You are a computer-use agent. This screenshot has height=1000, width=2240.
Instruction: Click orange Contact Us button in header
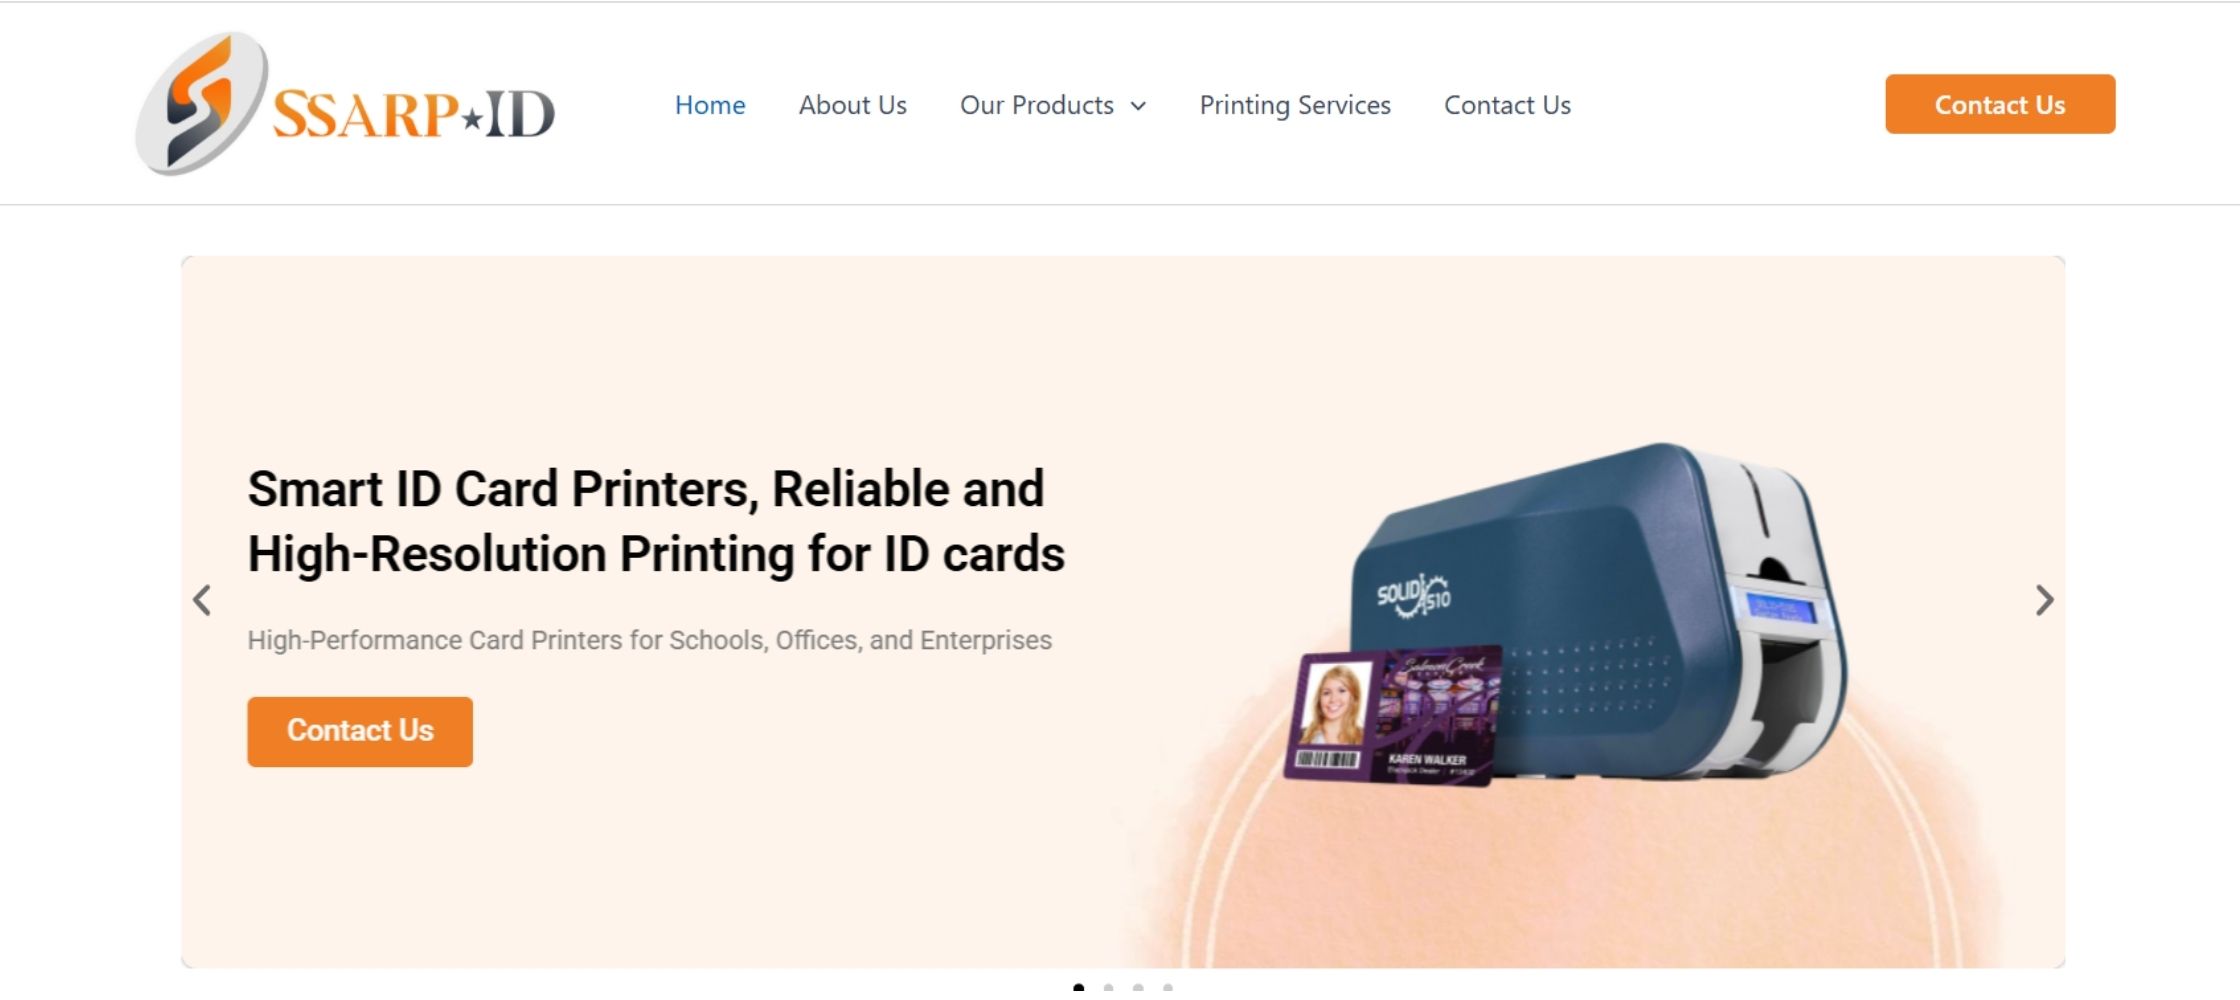(2000, 104)
